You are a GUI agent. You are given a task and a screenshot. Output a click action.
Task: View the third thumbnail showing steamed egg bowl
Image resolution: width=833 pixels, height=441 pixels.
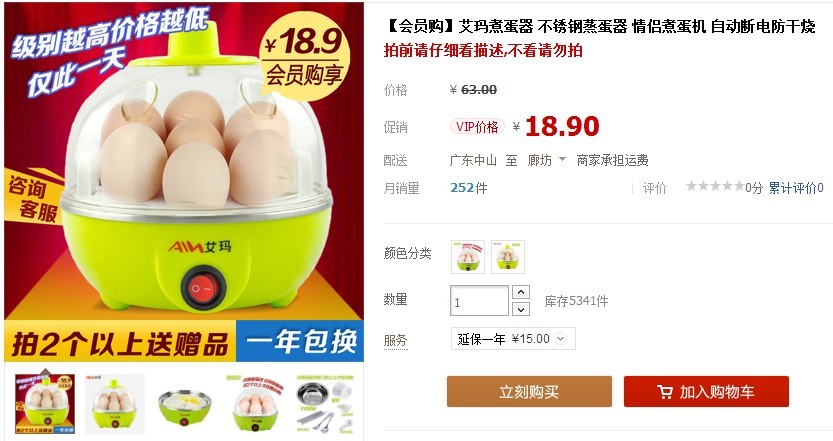(185, 404)
